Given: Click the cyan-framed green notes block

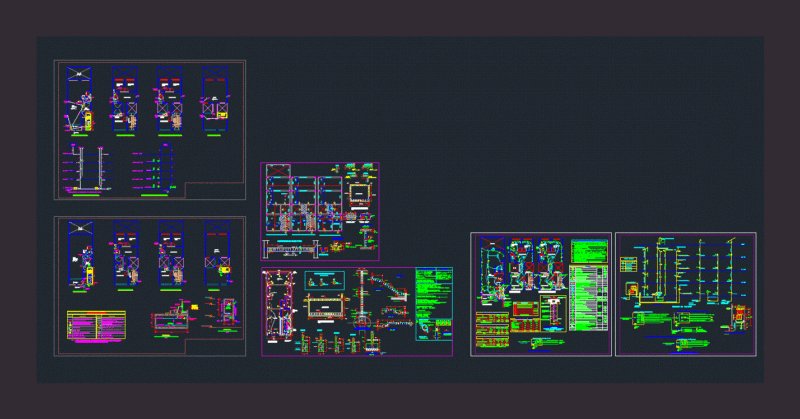Looking at the screenshot, I should 434,304.
